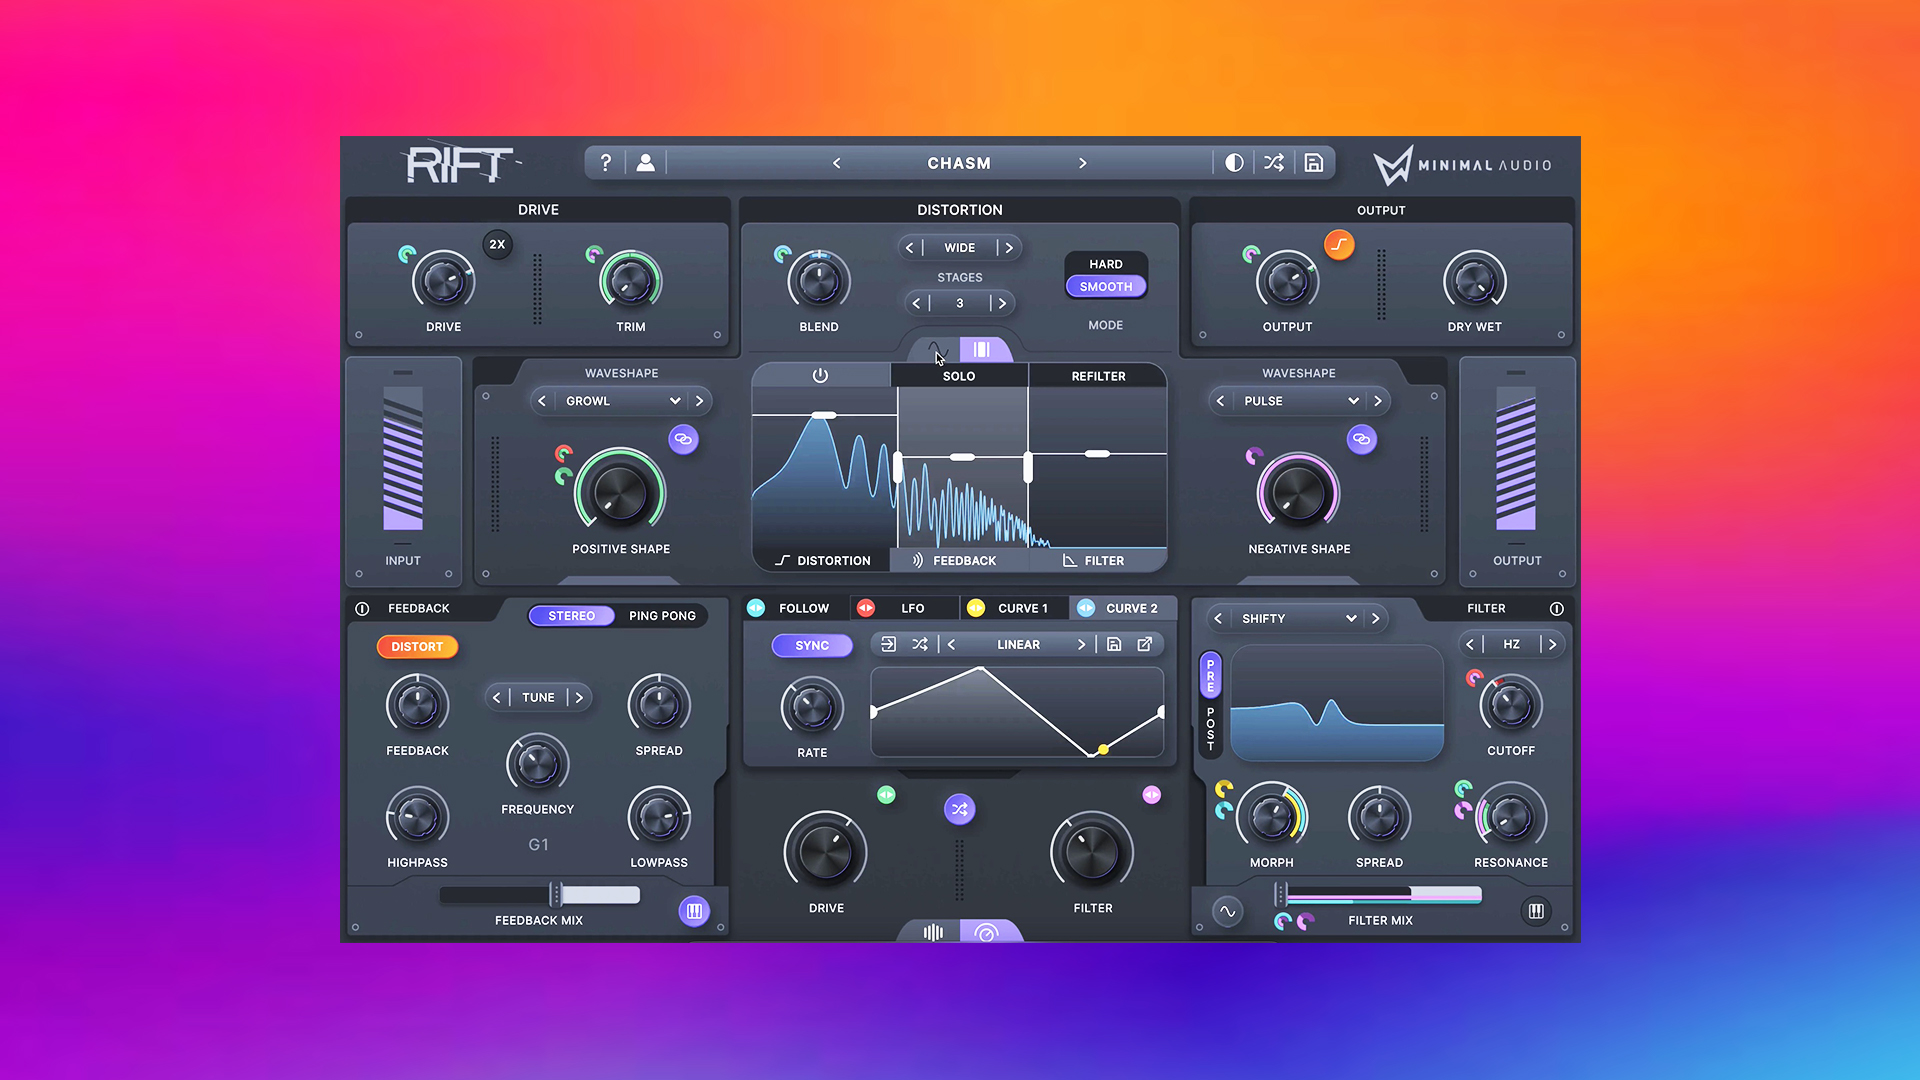Click the SOLO button above the spectrum display
Viewport: 1920px width, 1080px height.
point(958,375)
